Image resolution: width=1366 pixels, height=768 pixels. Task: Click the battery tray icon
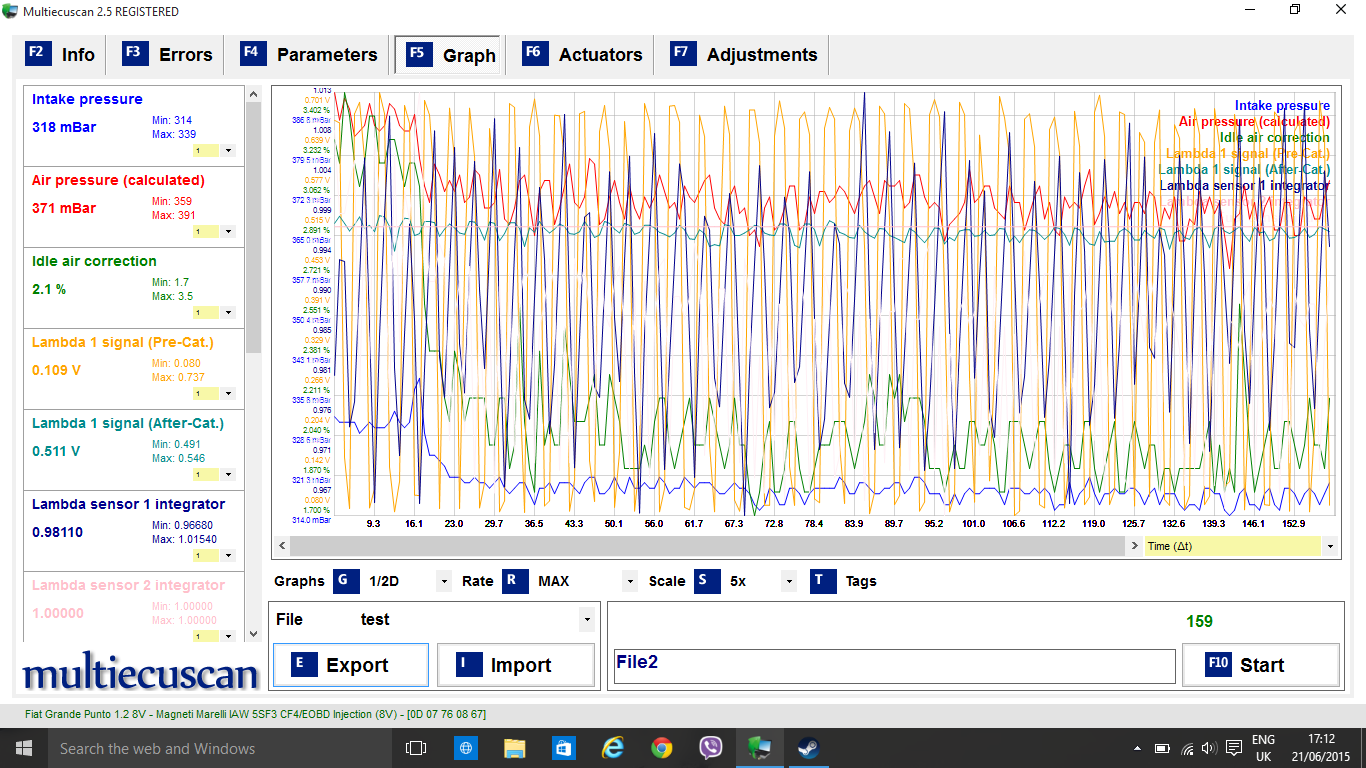(x=1163, y=748)
